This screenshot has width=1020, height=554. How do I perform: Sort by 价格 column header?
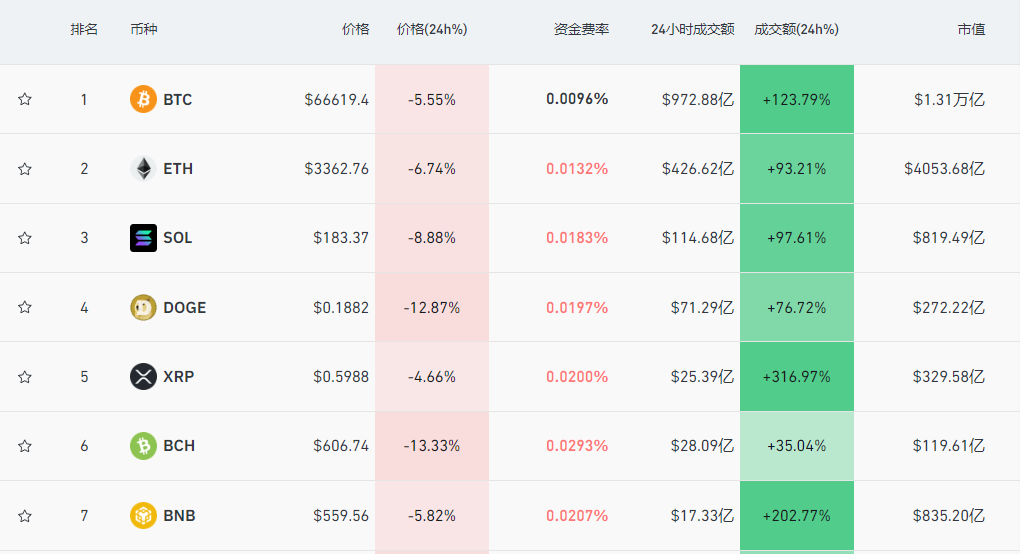[x=356, y=29]
